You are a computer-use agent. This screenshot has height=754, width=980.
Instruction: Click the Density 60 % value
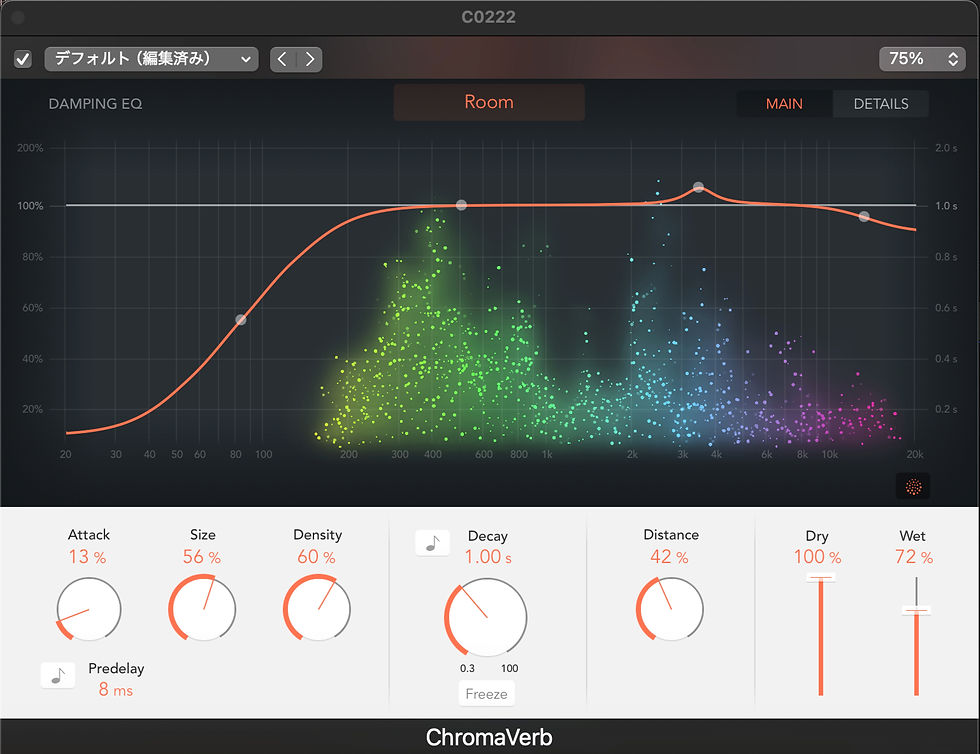[x=316, y=556]
